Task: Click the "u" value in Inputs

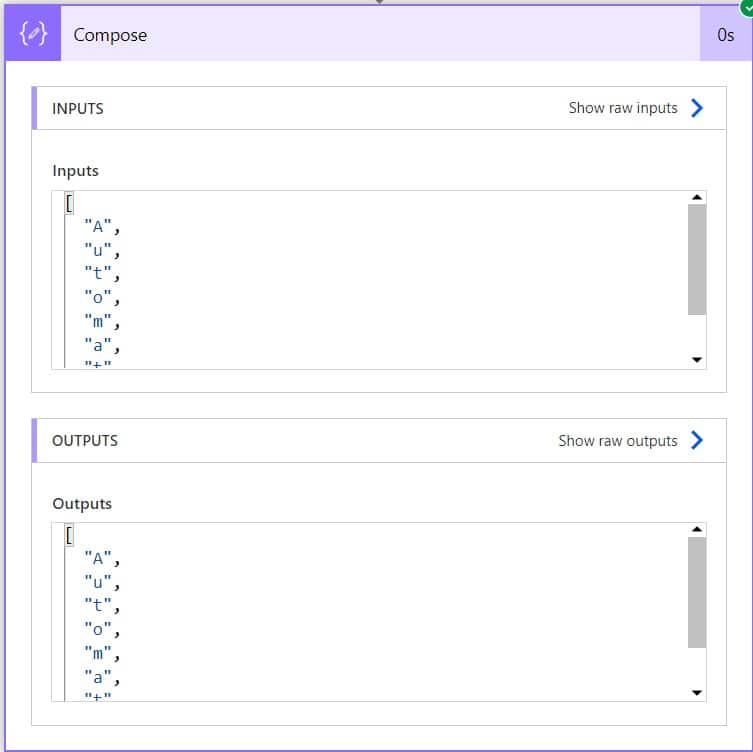Action: [x=98, y=250]
